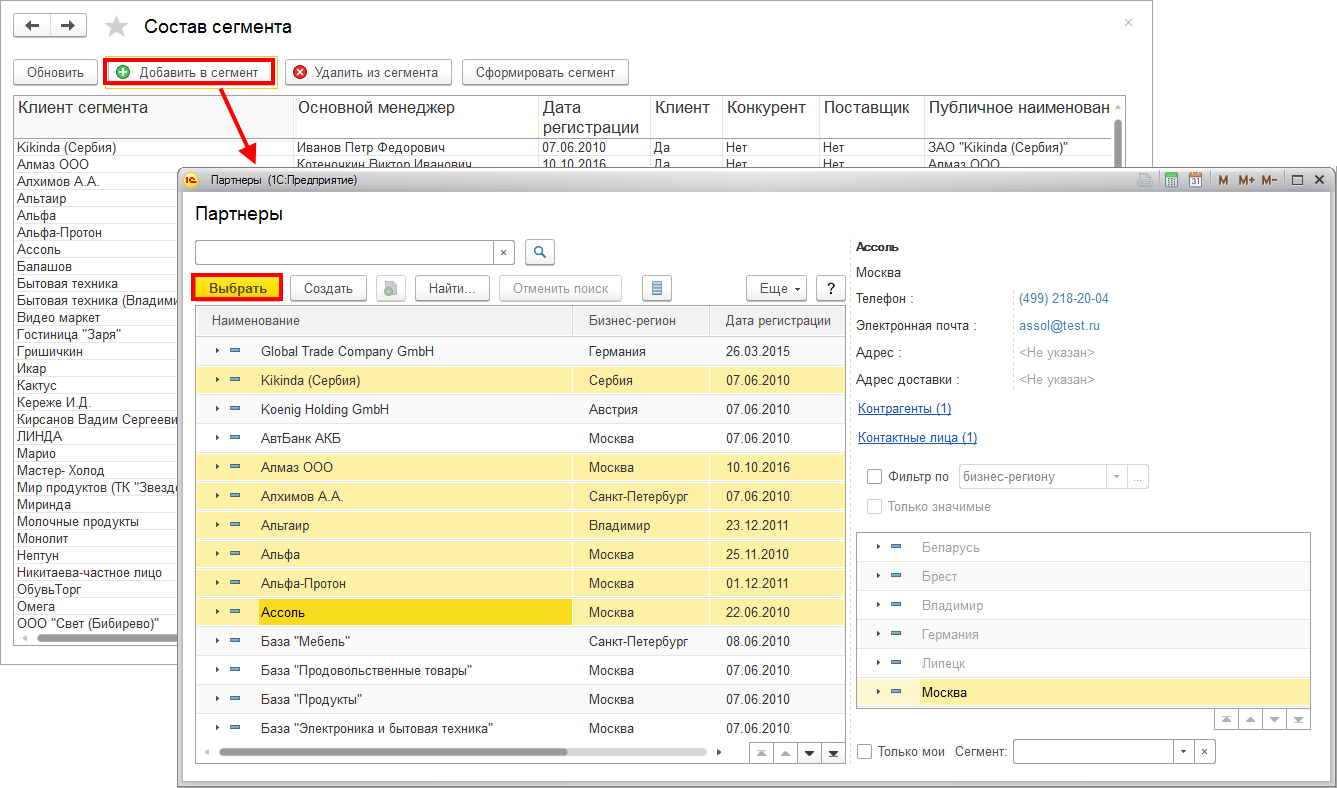Mark Состав сегмента as favorite with star
Viewport: 1337px width, 788px height.
[x=117, y=27]
